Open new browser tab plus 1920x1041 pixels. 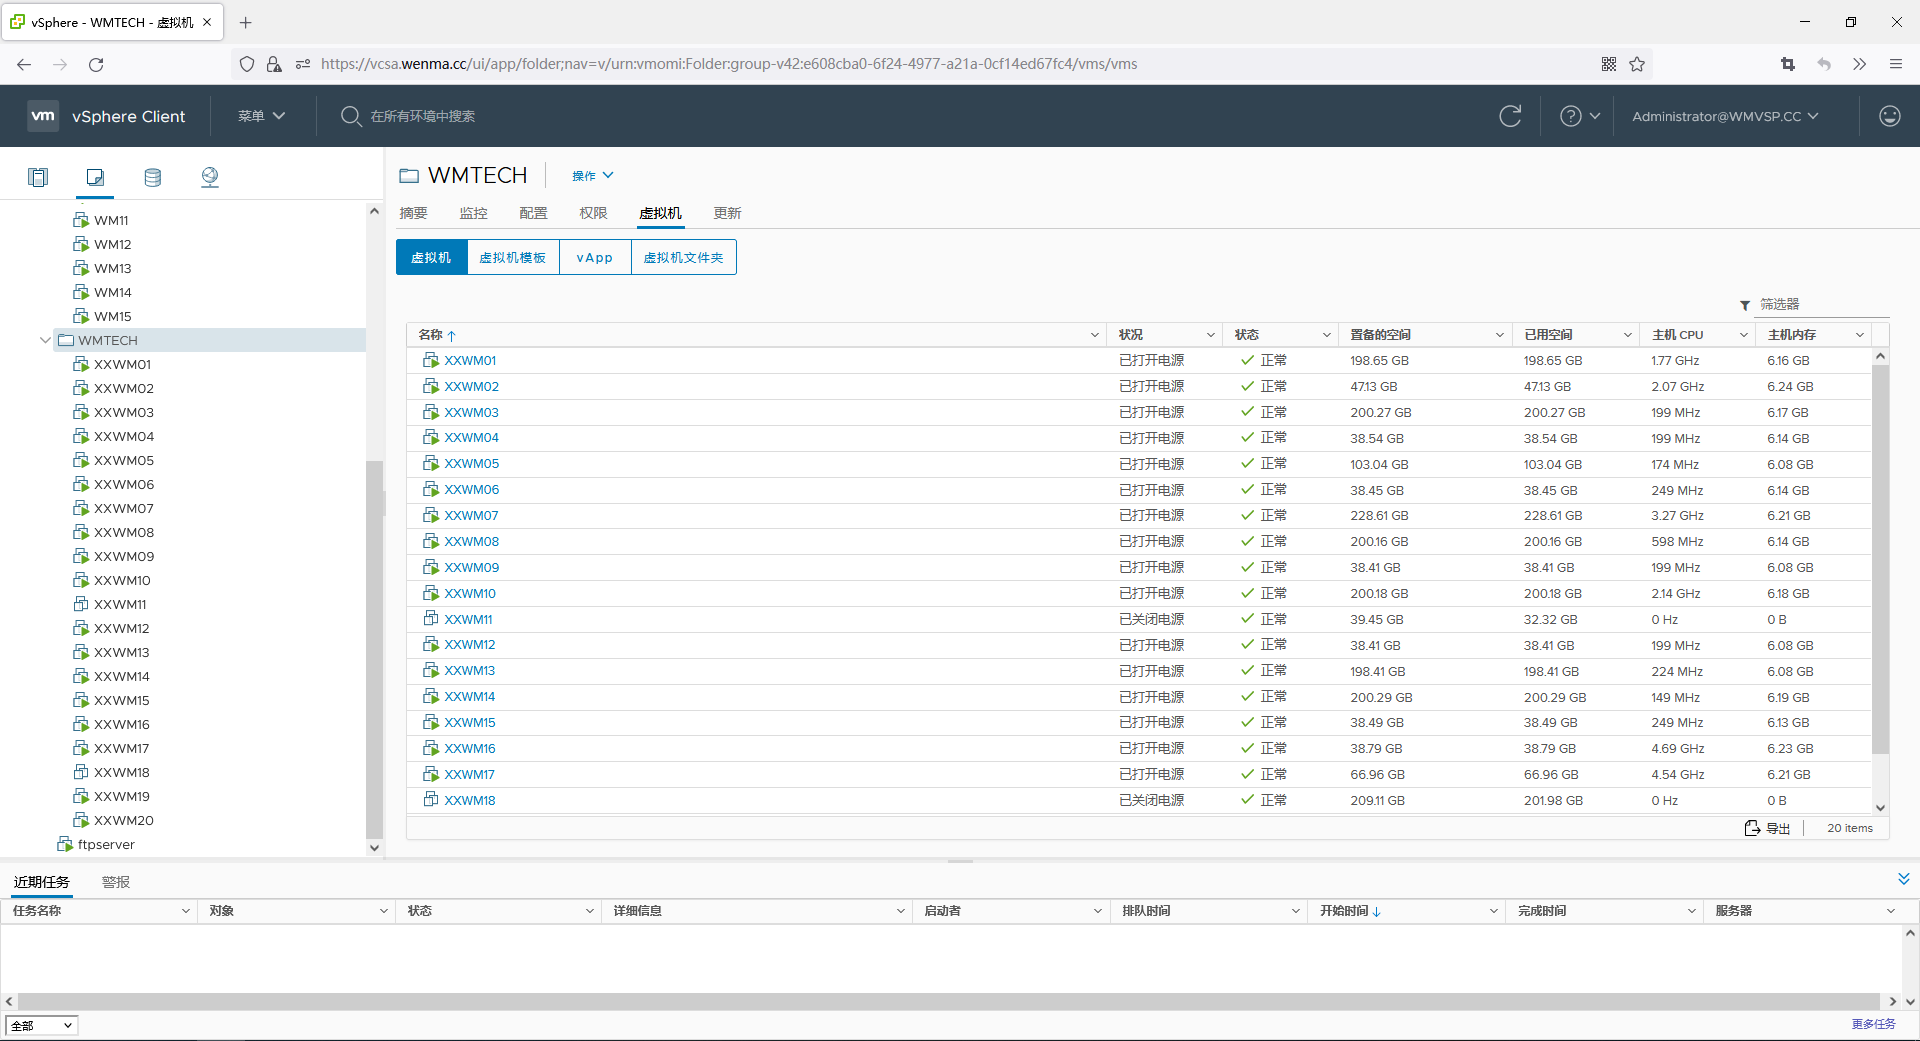(246, 22)
